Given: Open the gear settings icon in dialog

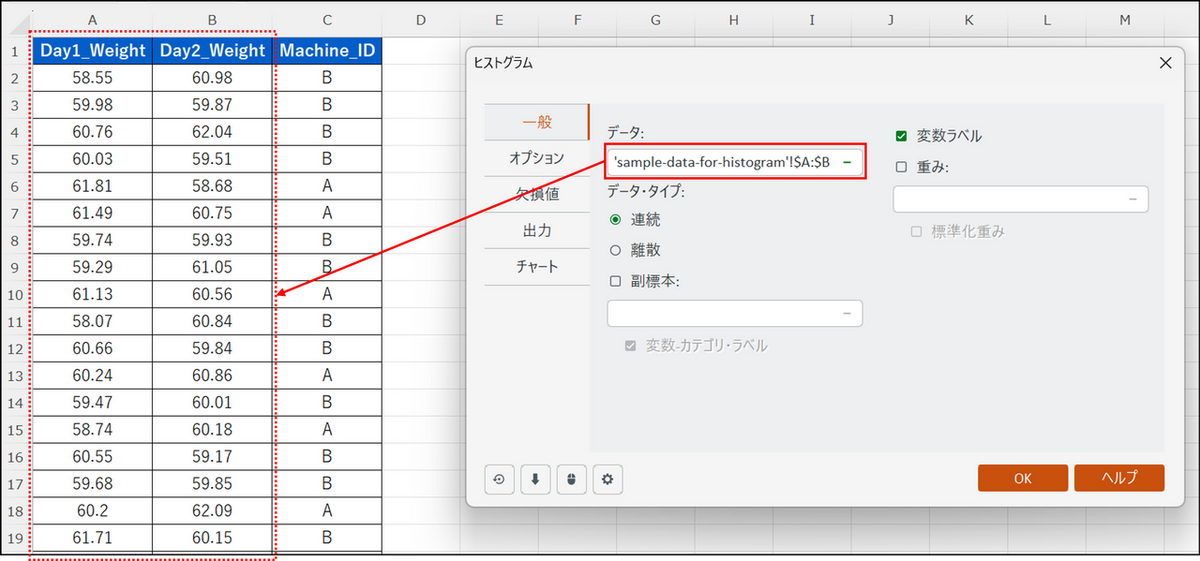Looking at the screenshot, I should tap(607, 479).
